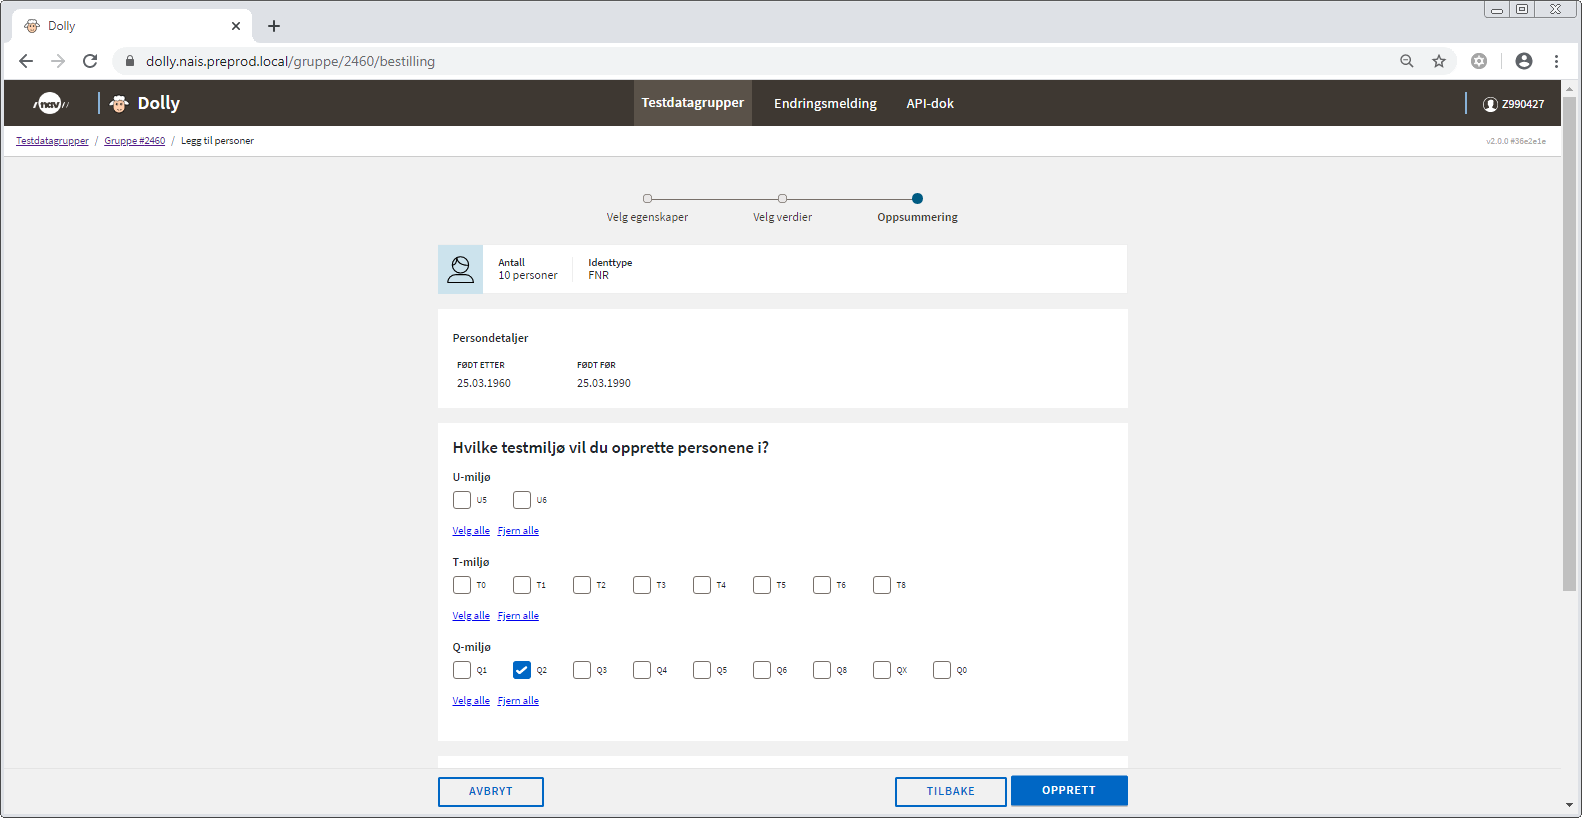Uncheck the Q2 environment

tap(522, 670)
